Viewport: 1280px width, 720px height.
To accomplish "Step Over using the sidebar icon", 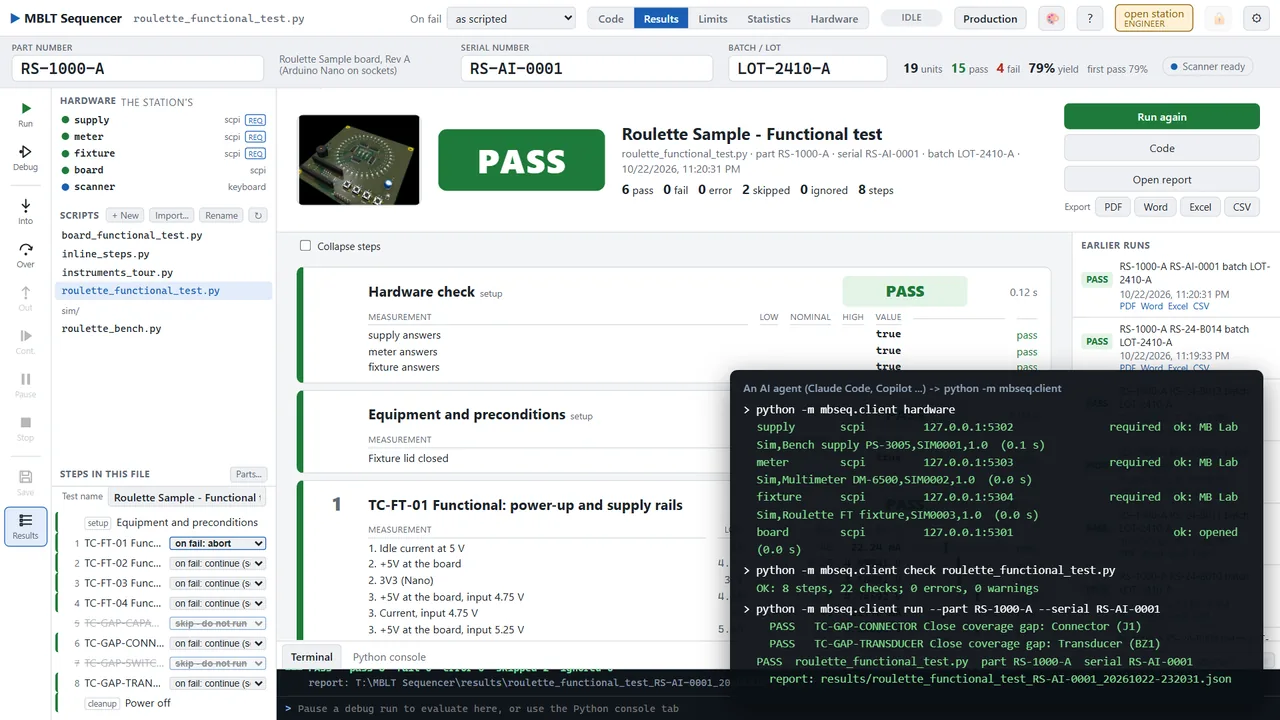I will coord(25,255).
